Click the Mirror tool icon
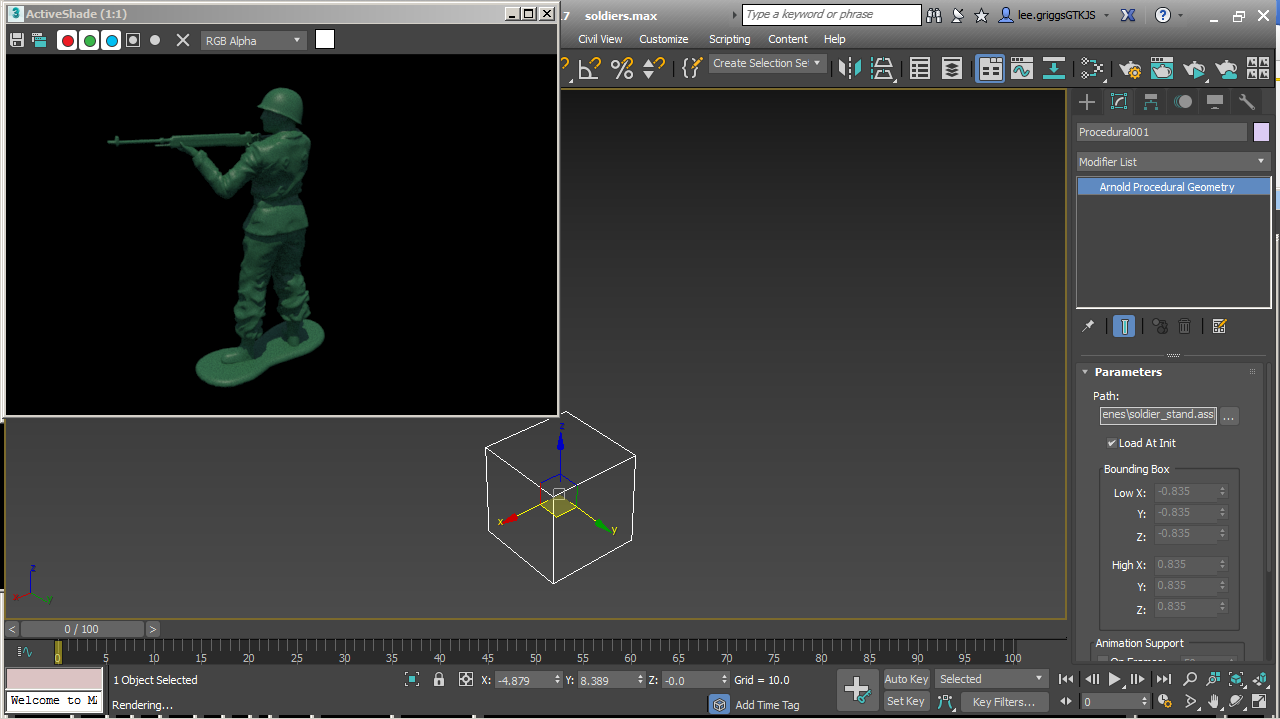The height and width of the screenshot is (719, 1280). tap(849, 68)
